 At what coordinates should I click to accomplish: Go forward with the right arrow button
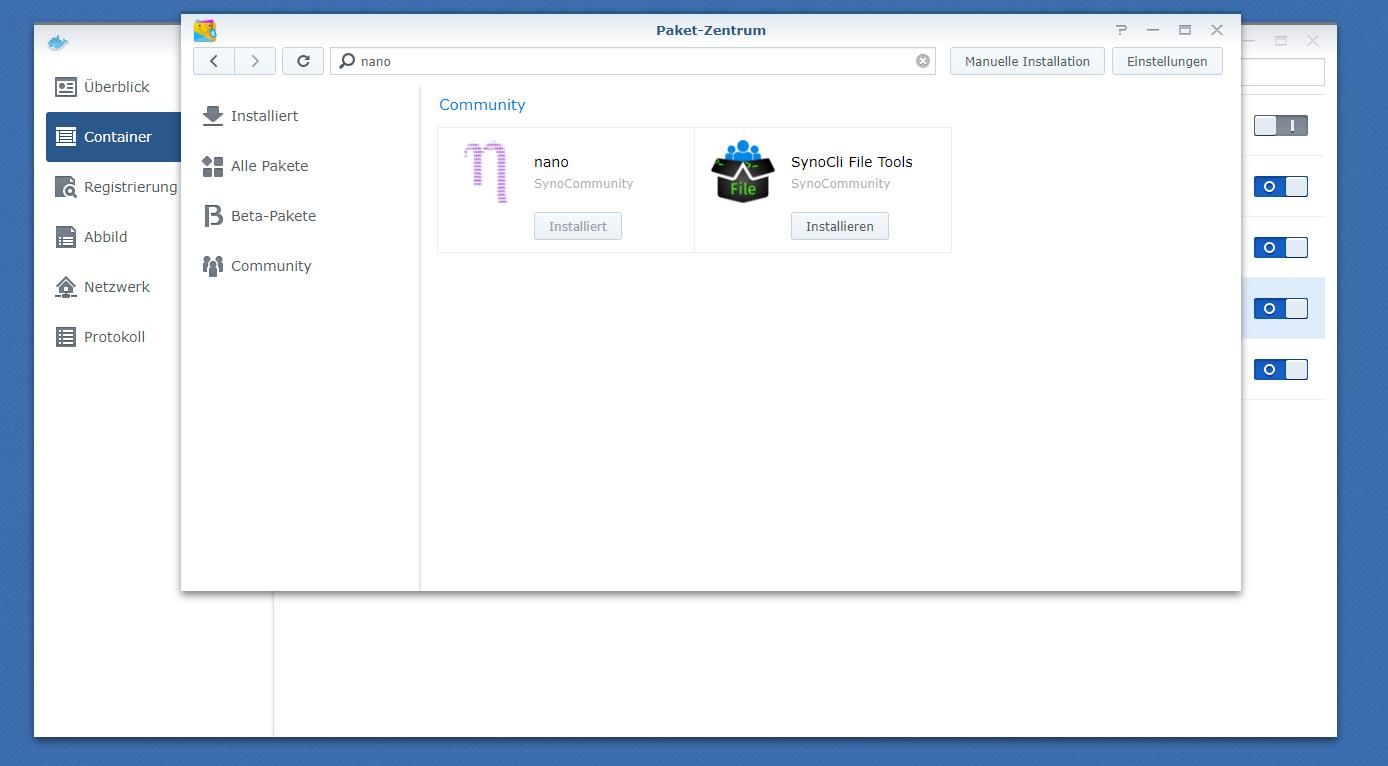coord(255,61)
